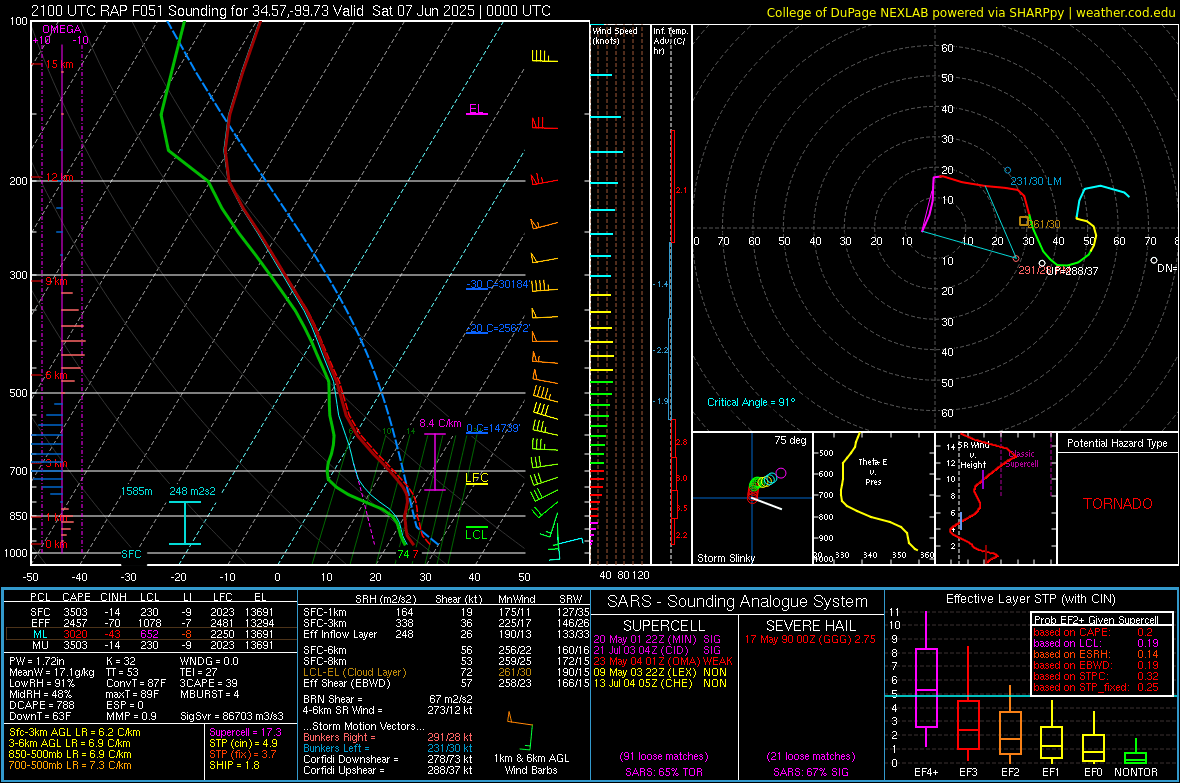Click the Eff Shear (EBWD) row
The image size is (1180, 783).
click(446, 684)
